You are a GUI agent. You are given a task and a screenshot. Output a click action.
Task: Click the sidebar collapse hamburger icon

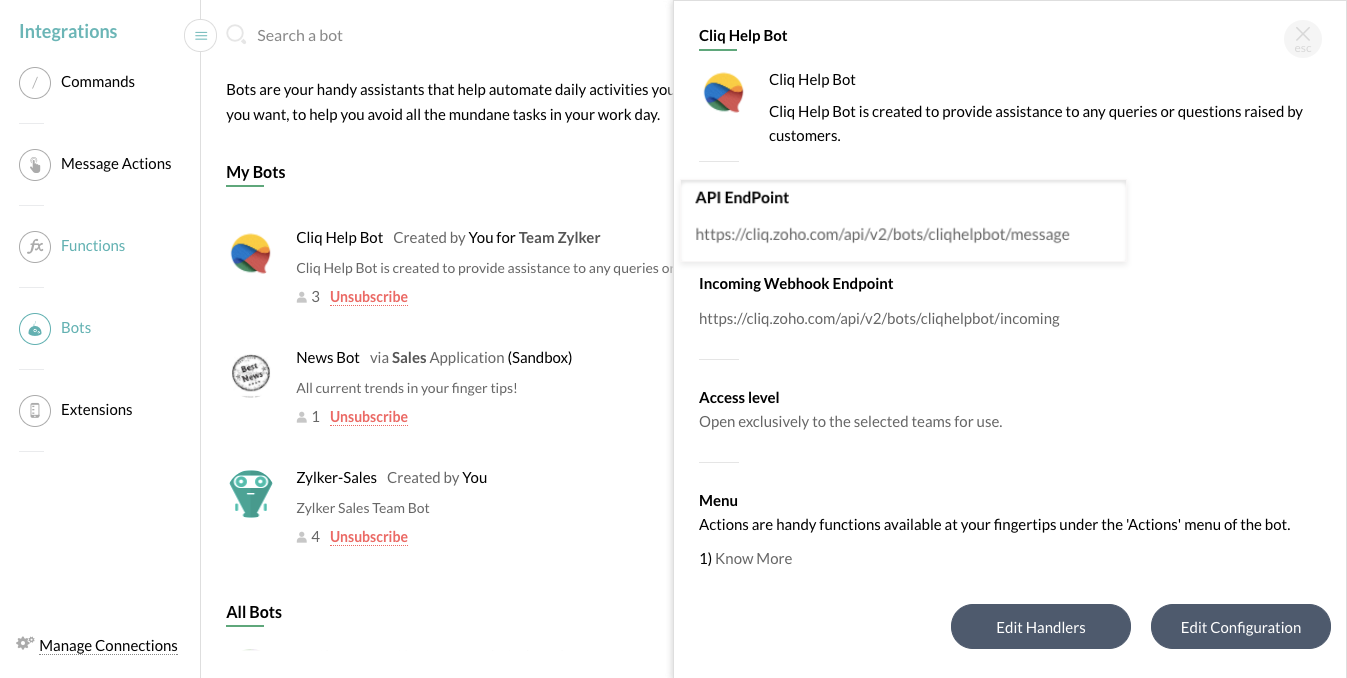tap(201, 36)
